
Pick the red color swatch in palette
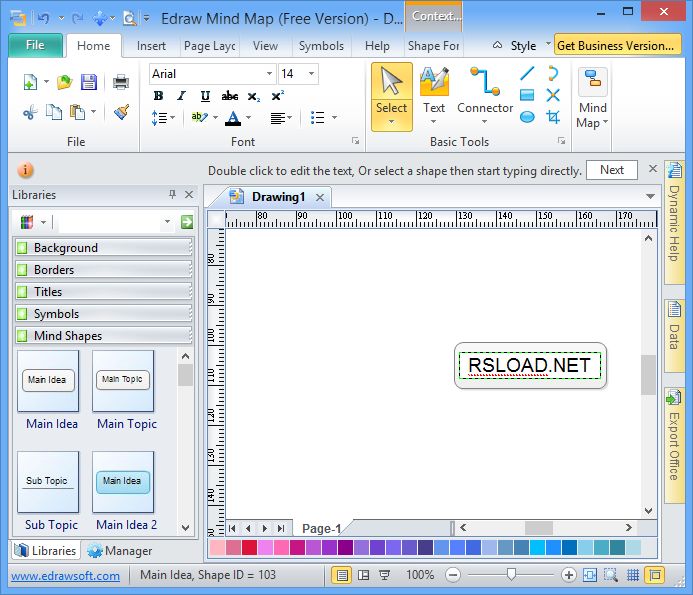click(x=249, y=547)
